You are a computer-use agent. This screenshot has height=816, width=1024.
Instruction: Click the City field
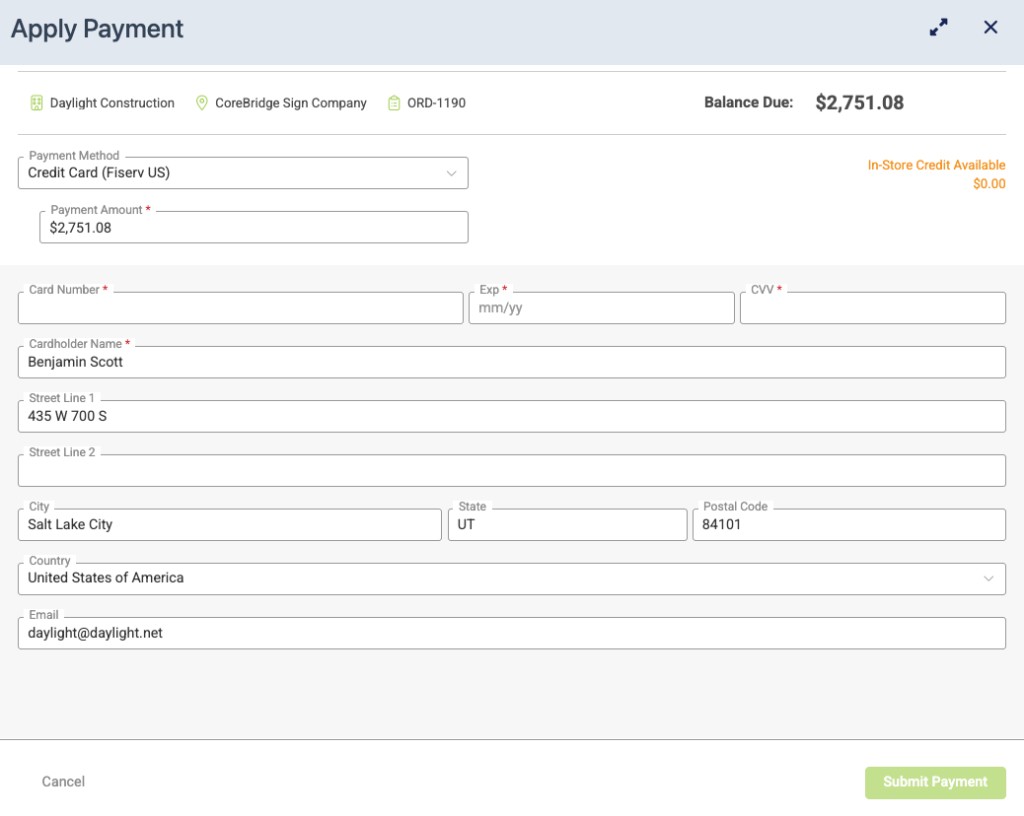tap(229, 524)
